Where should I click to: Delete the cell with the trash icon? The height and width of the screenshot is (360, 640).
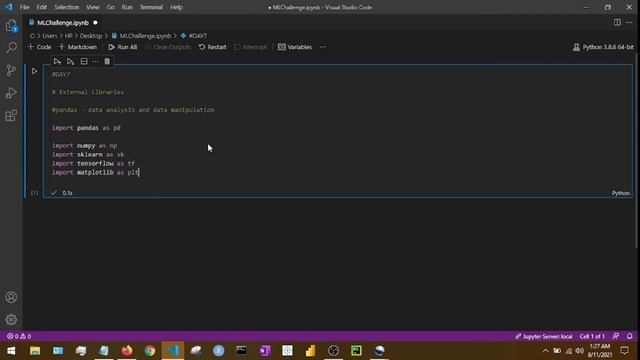click(107, 61)
